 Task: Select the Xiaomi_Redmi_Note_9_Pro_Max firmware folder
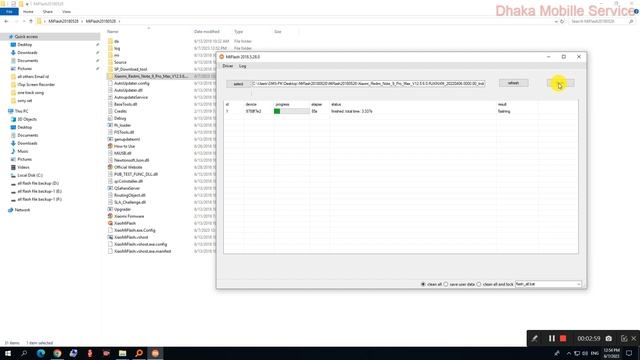point(151,76)
